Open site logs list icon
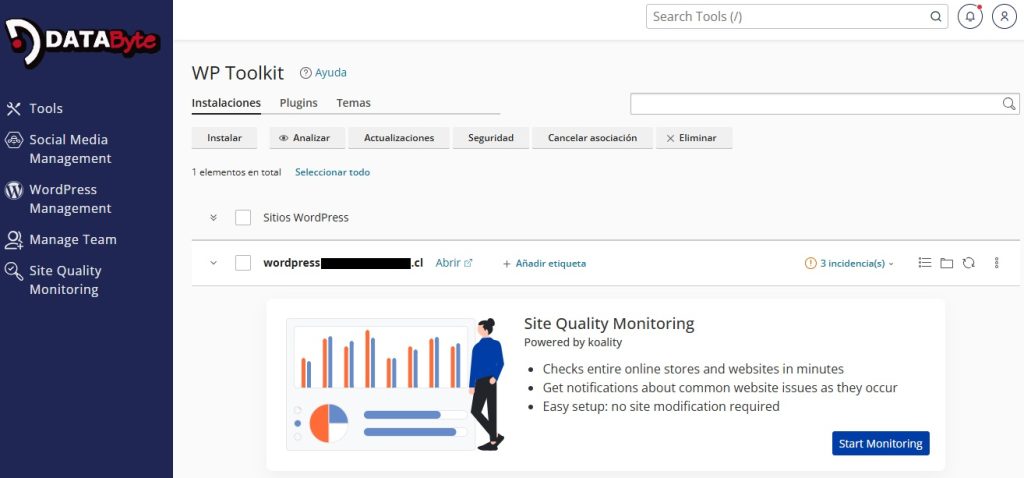This screenshot has width=1024, height=478. point(924,263)
